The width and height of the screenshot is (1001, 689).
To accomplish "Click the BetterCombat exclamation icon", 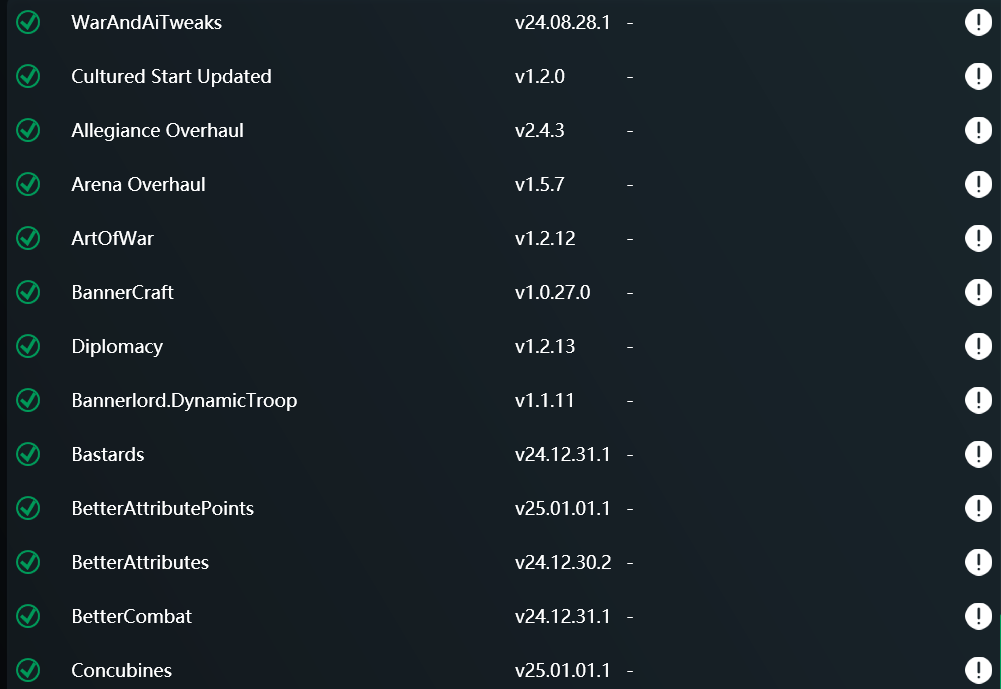I will pos(977,617).
